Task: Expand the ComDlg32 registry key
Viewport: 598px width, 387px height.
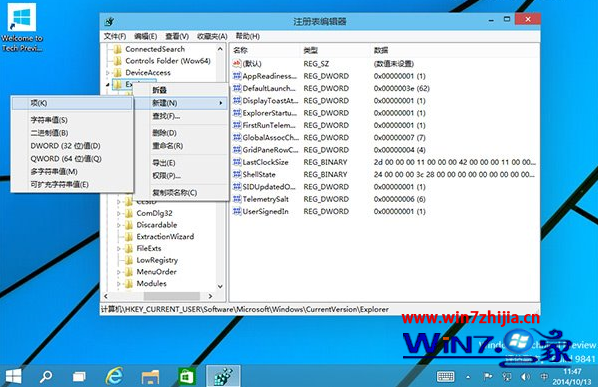Action: [x=119, y=213]
